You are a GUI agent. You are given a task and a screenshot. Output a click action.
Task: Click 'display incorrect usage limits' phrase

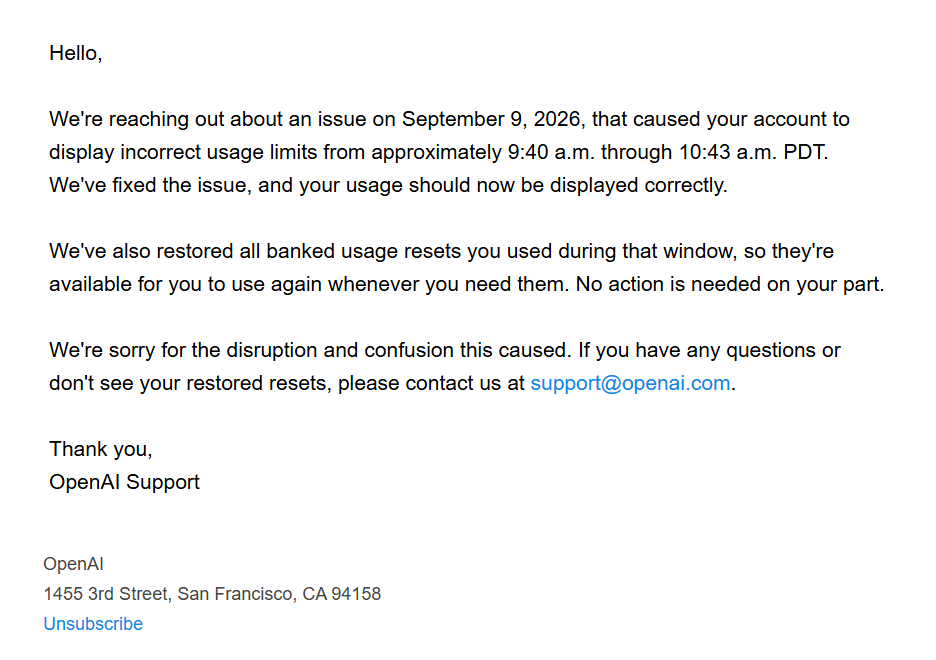[x=183, y=152]
